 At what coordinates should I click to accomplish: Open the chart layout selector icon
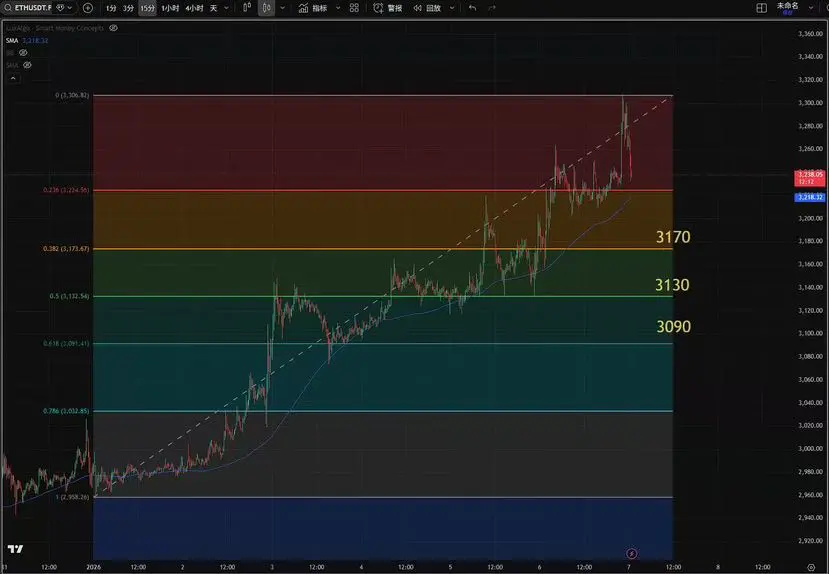761,8
